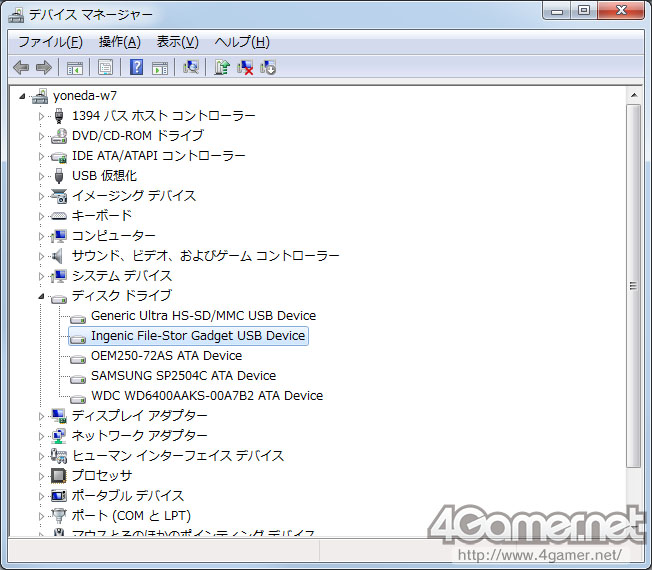Click the Uninstall device red X icon
The width and height of the screenshot is (652, 570).
pos(245,67)
